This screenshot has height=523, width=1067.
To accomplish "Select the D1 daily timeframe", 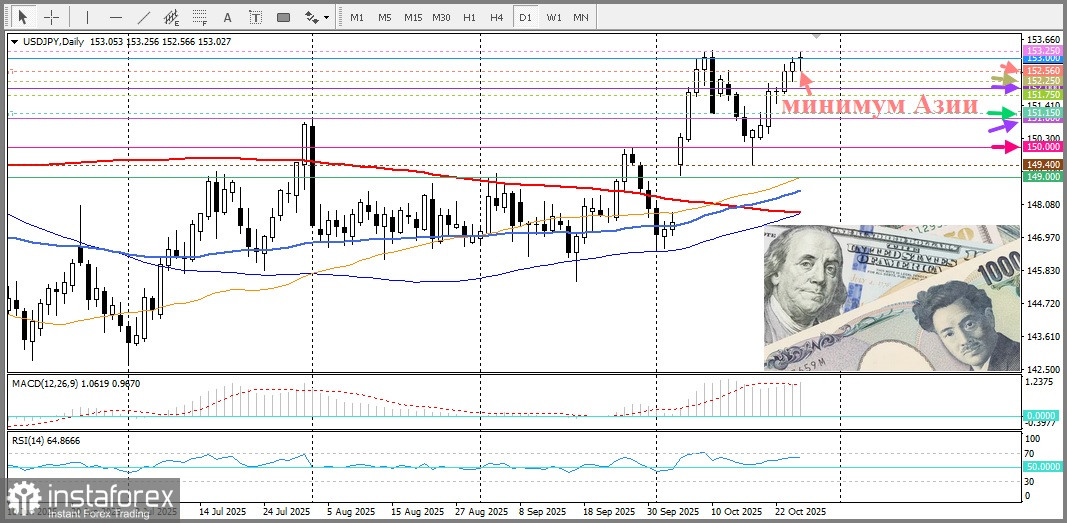I will pyautogui.click(x=524, y=17).
